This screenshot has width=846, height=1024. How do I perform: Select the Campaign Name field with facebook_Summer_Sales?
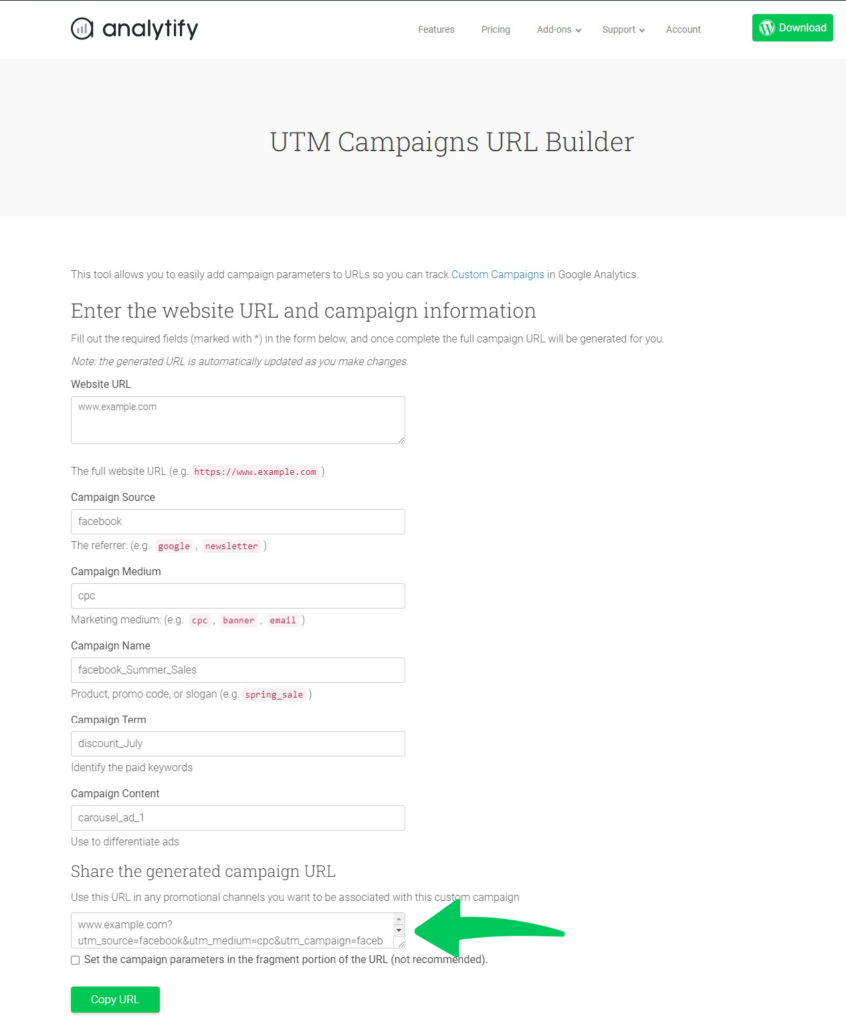237,669
